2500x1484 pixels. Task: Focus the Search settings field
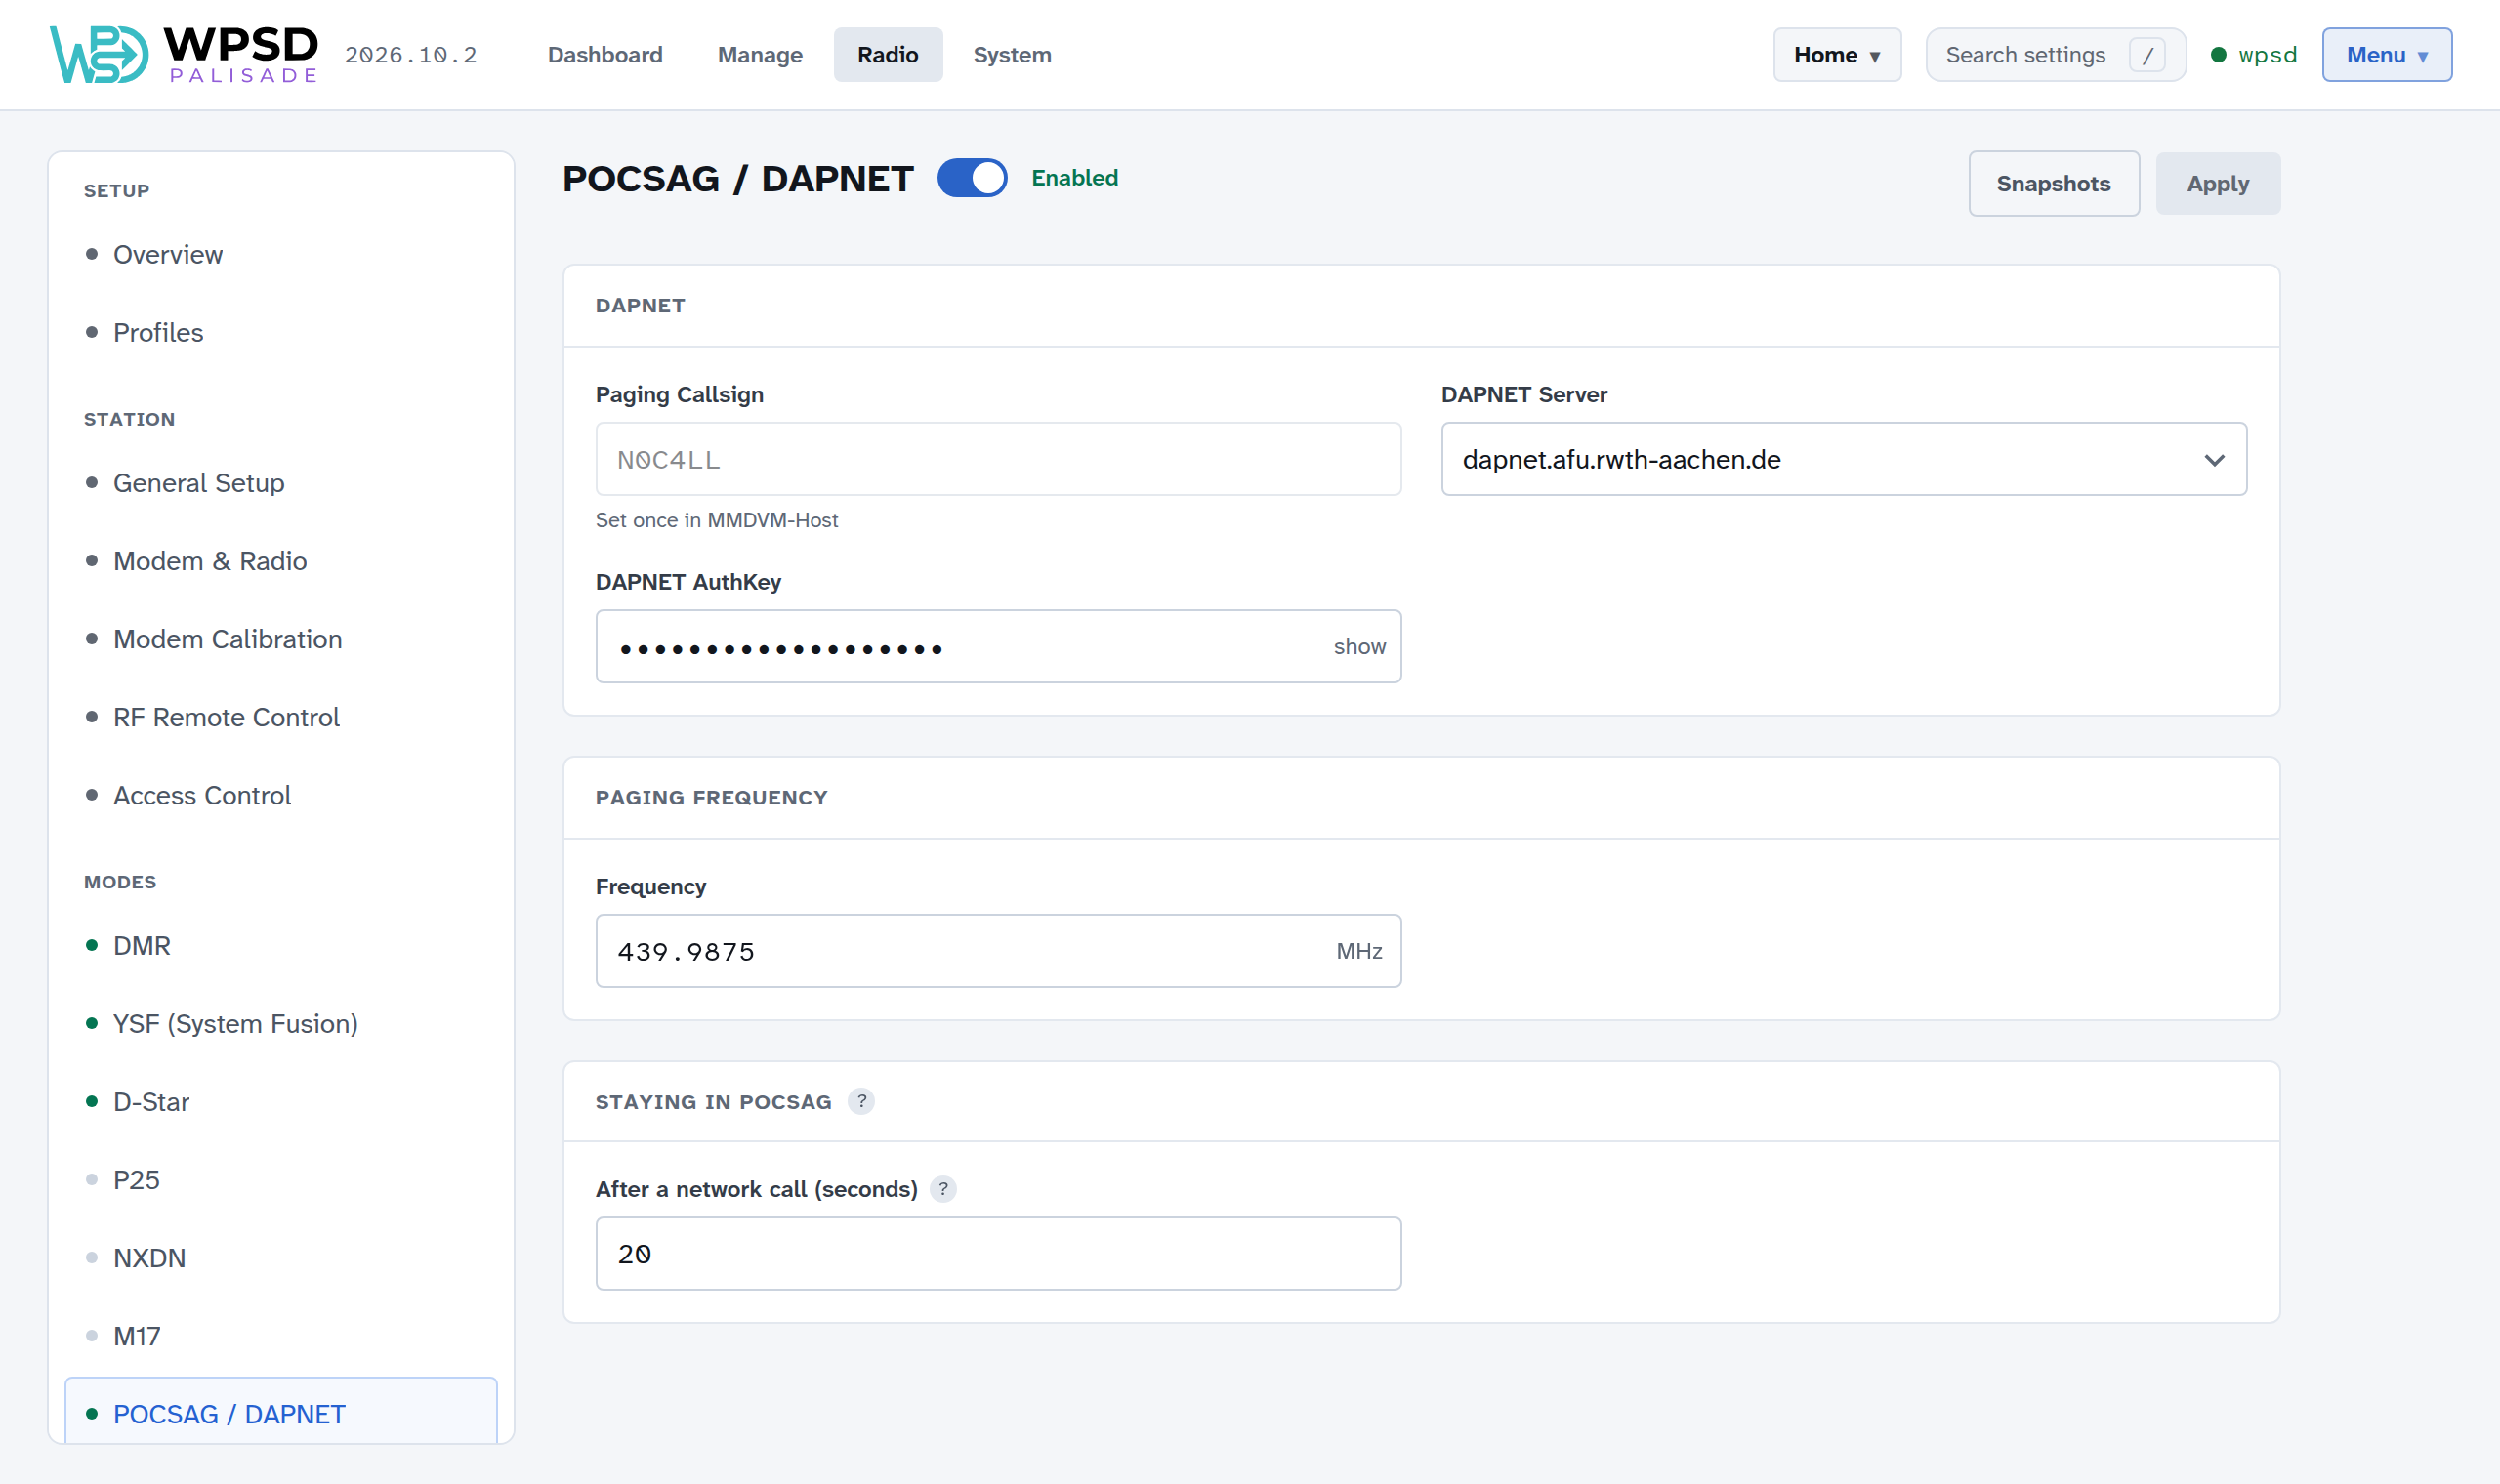click(2056, 55)
